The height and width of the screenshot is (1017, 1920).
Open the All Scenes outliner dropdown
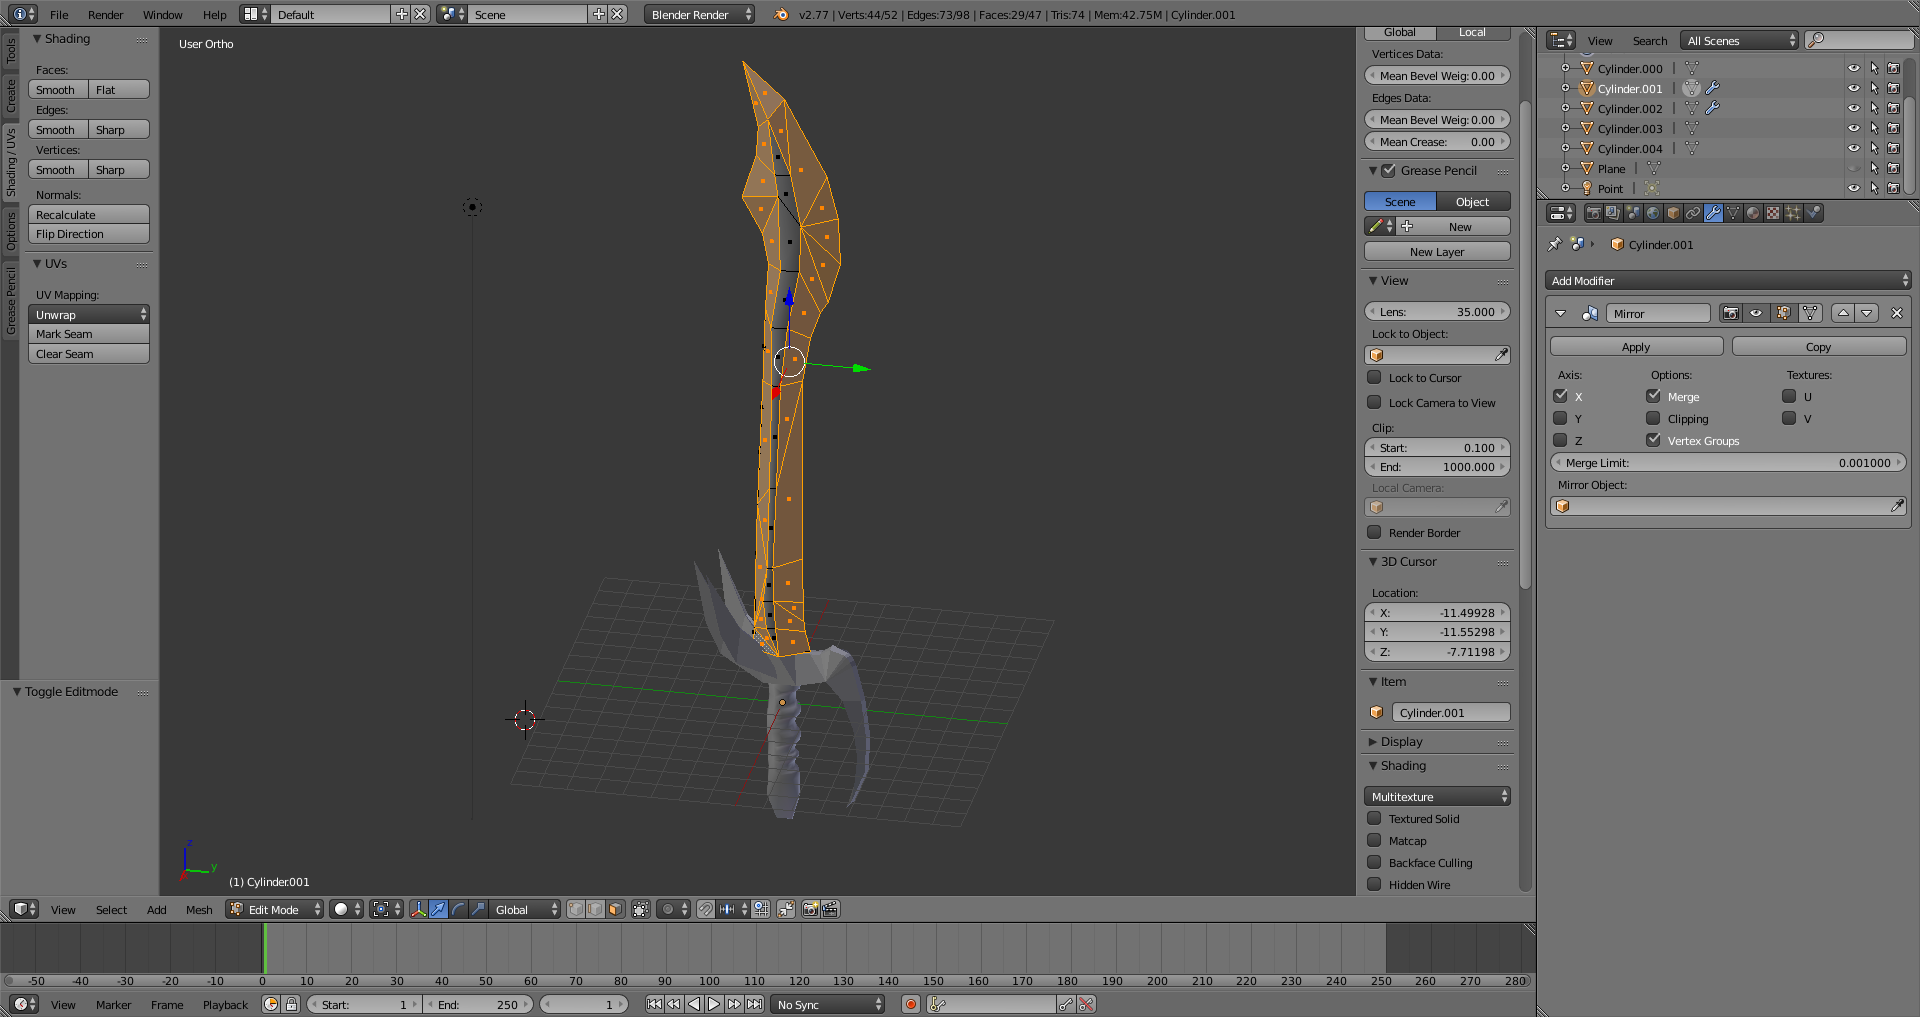coord(1740,40)
